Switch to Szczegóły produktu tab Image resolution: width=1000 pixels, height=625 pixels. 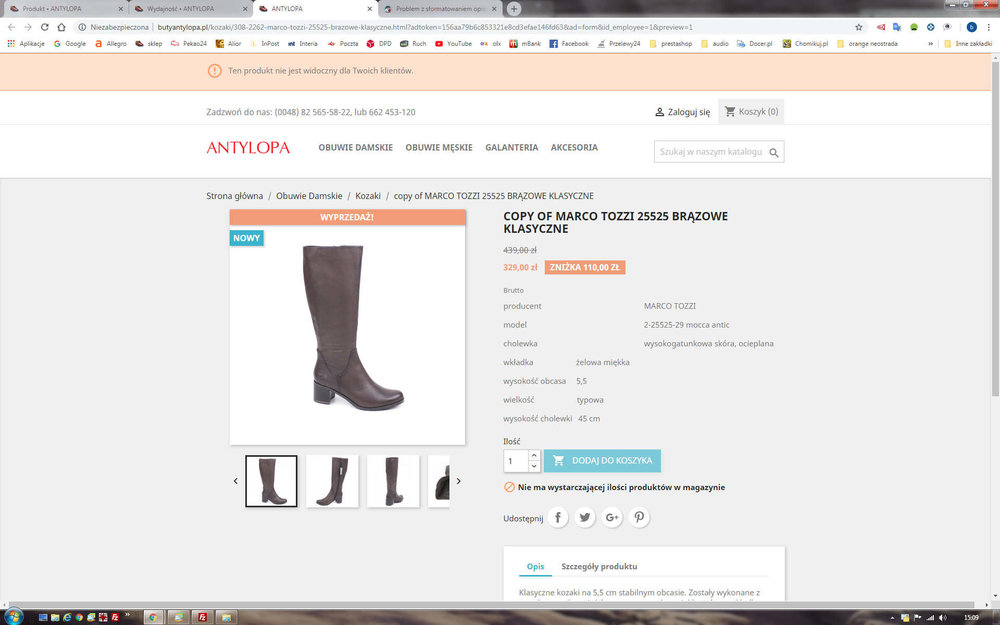tap(599, 566)
